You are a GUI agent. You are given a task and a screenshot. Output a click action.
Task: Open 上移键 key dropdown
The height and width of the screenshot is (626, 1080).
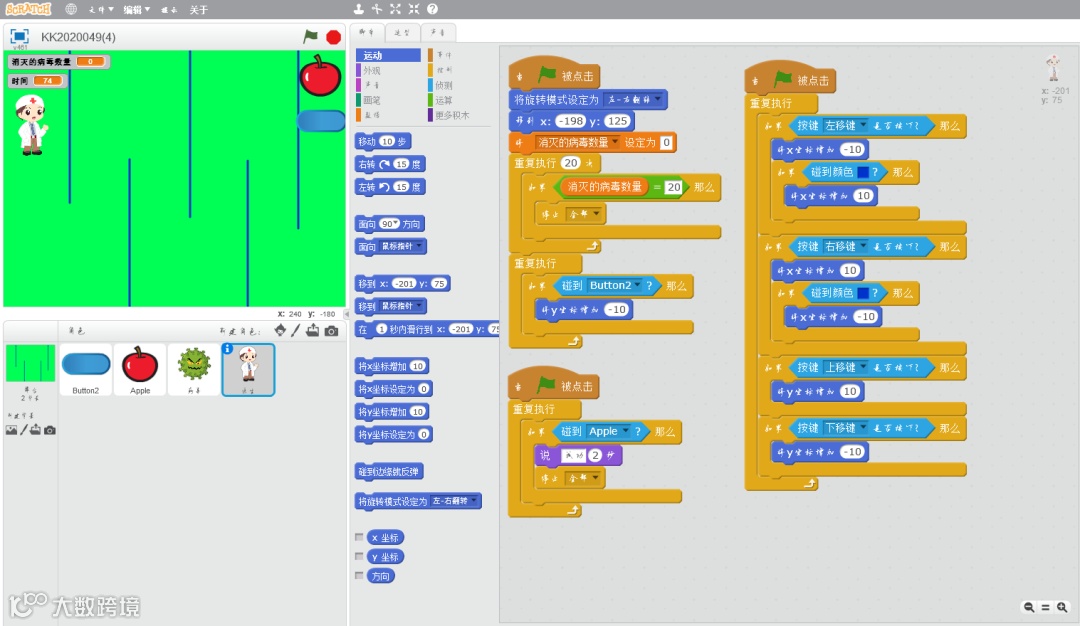pyautogui.click(x=862, y=366)
